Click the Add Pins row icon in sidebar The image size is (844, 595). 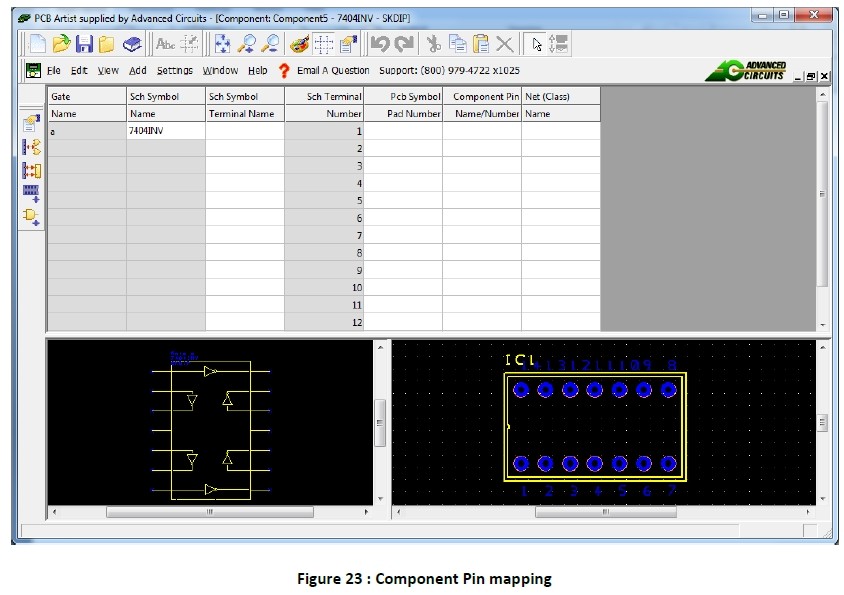(31, 193)
